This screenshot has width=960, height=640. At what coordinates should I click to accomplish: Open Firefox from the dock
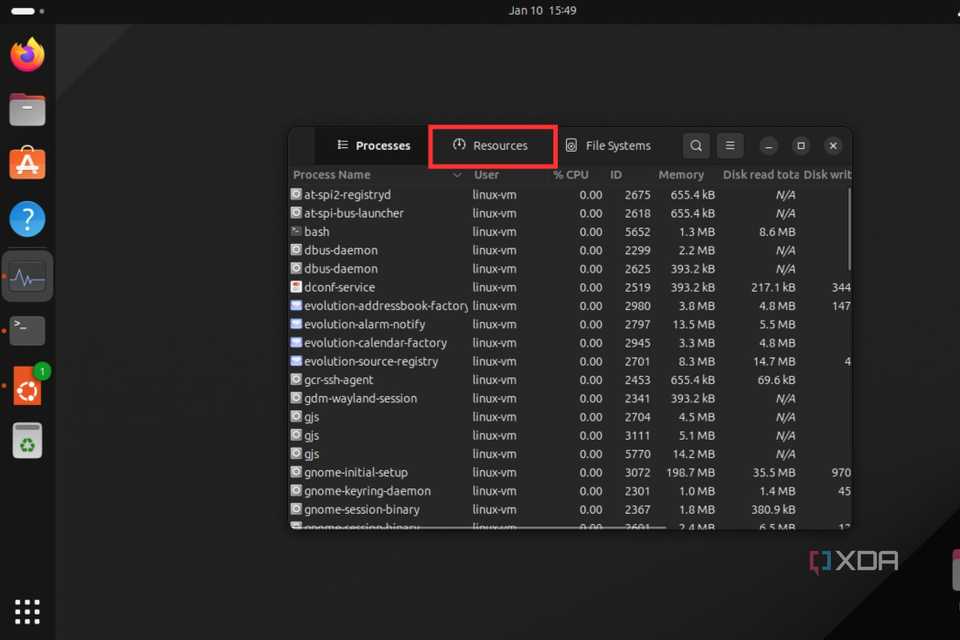(27, 54)
